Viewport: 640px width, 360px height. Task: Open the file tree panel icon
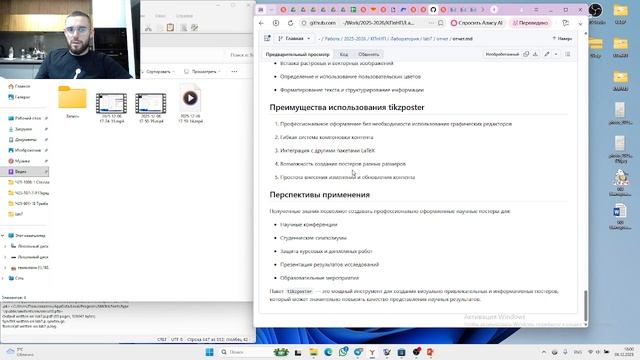[x=267, y=38]
